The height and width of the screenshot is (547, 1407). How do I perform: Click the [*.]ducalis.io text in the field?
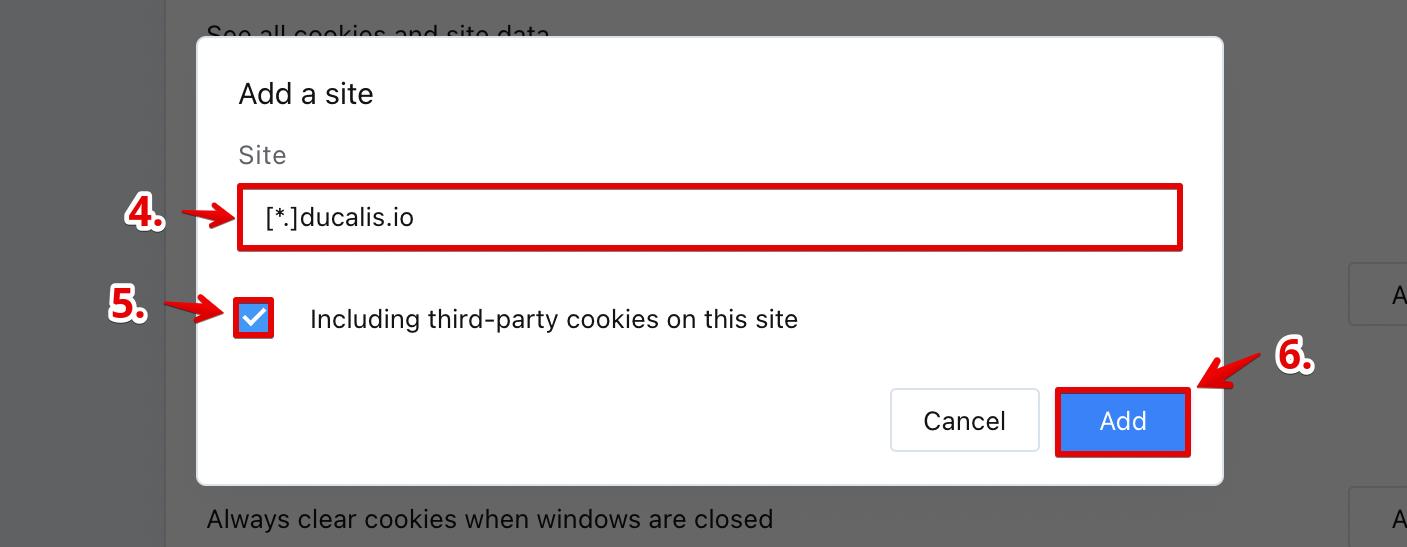[340, 217]
